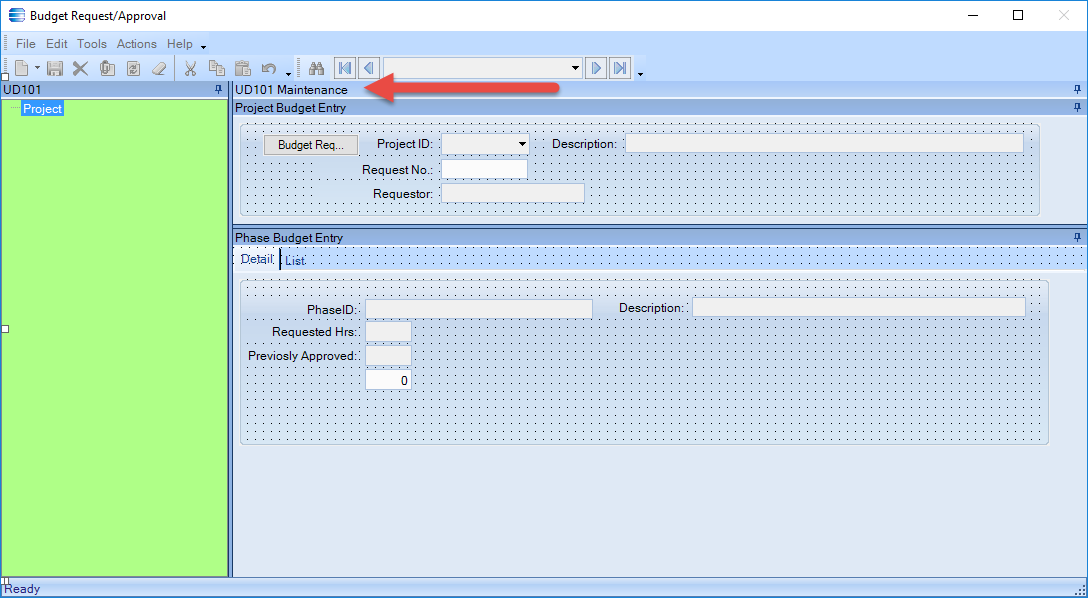The image size is (1088, 598).
Task: Open menu bar overflow options arrow
Action: point(203,47)
